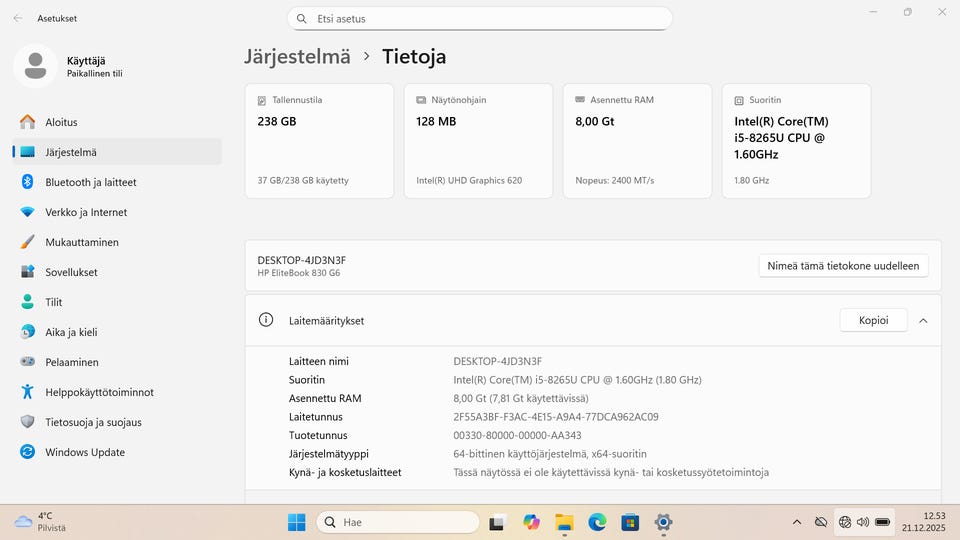Click the search magnifier icon in Etsi asetus
This screenshot has width=960, height=540.
click(x=302, y=19)
